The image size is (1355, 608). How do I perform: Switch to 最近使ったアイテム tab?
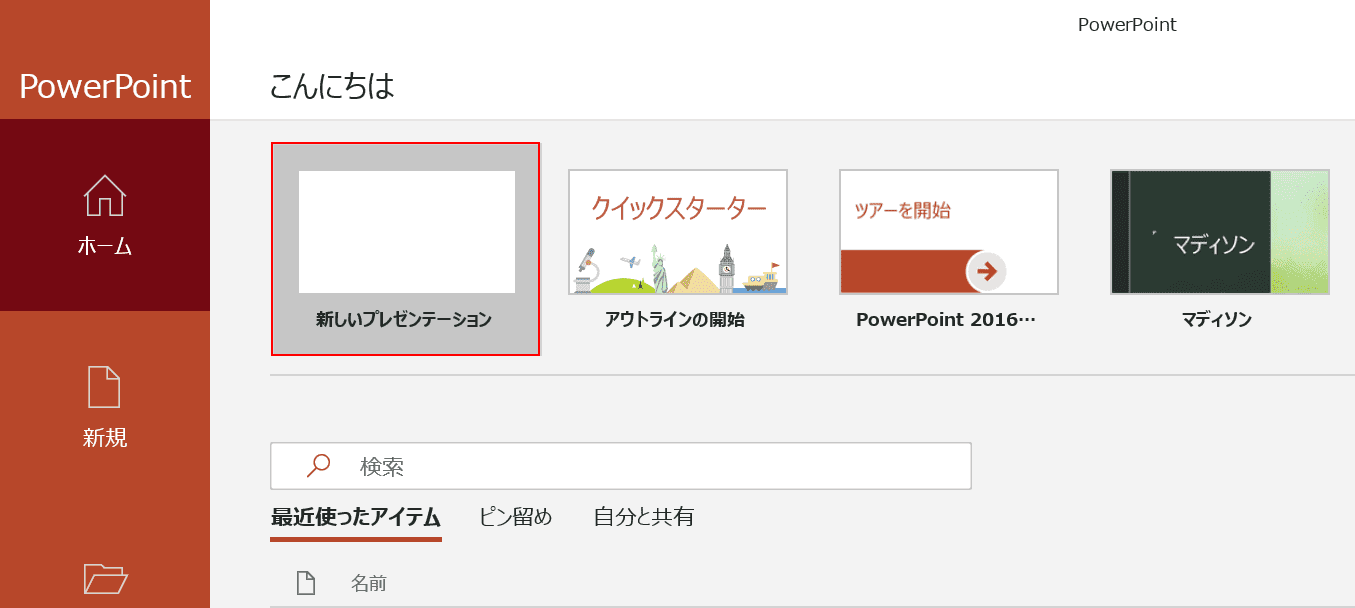tap(356, 517)
